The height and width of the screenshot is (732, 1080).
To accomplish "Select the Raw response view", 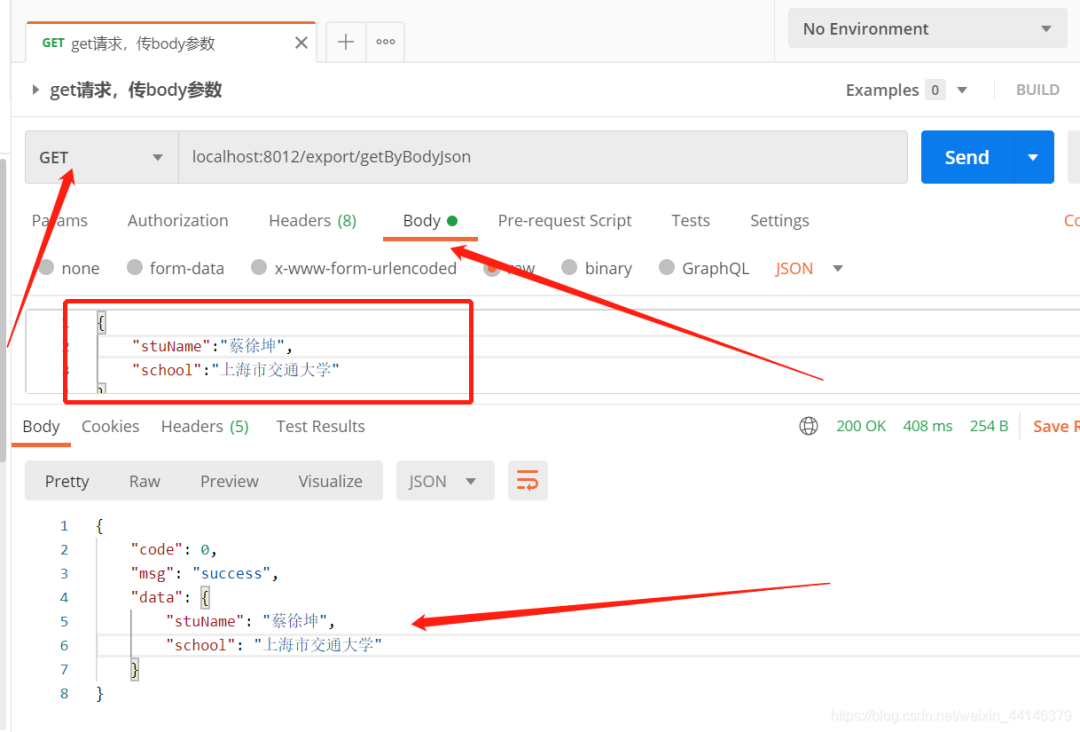I will coord(145,481).
